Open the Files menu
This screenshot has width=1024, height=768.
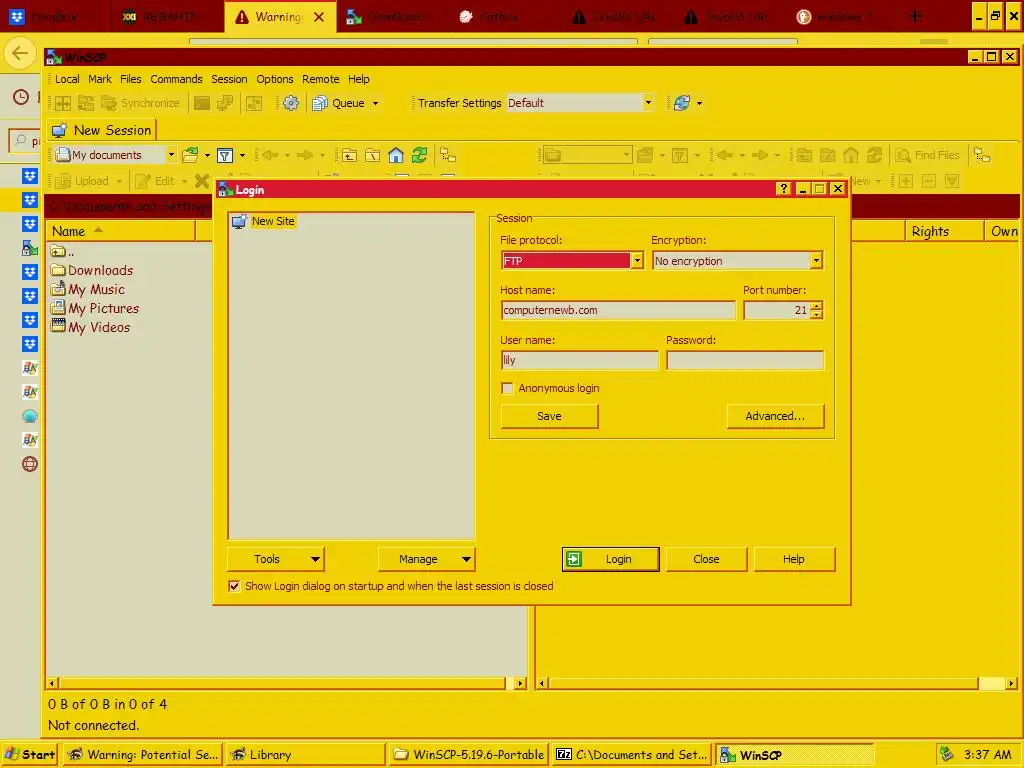(x=131, y=79)
